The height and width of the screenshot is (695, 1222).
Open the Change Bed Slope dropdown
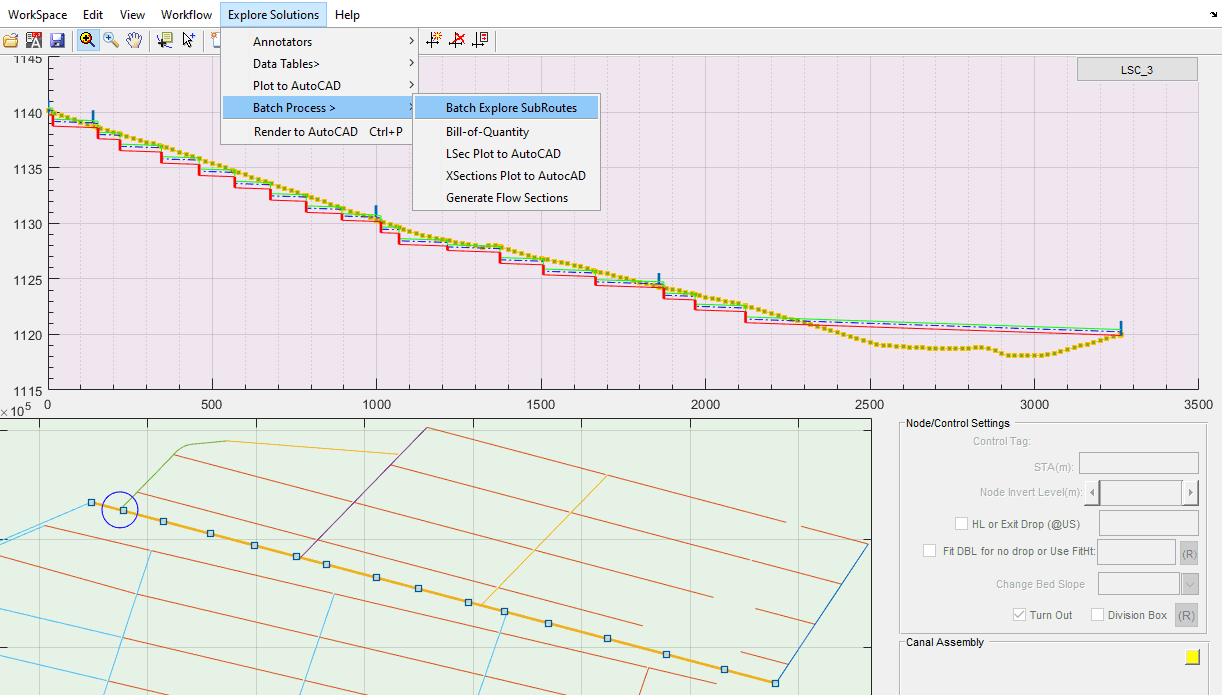coord(1189,584)
